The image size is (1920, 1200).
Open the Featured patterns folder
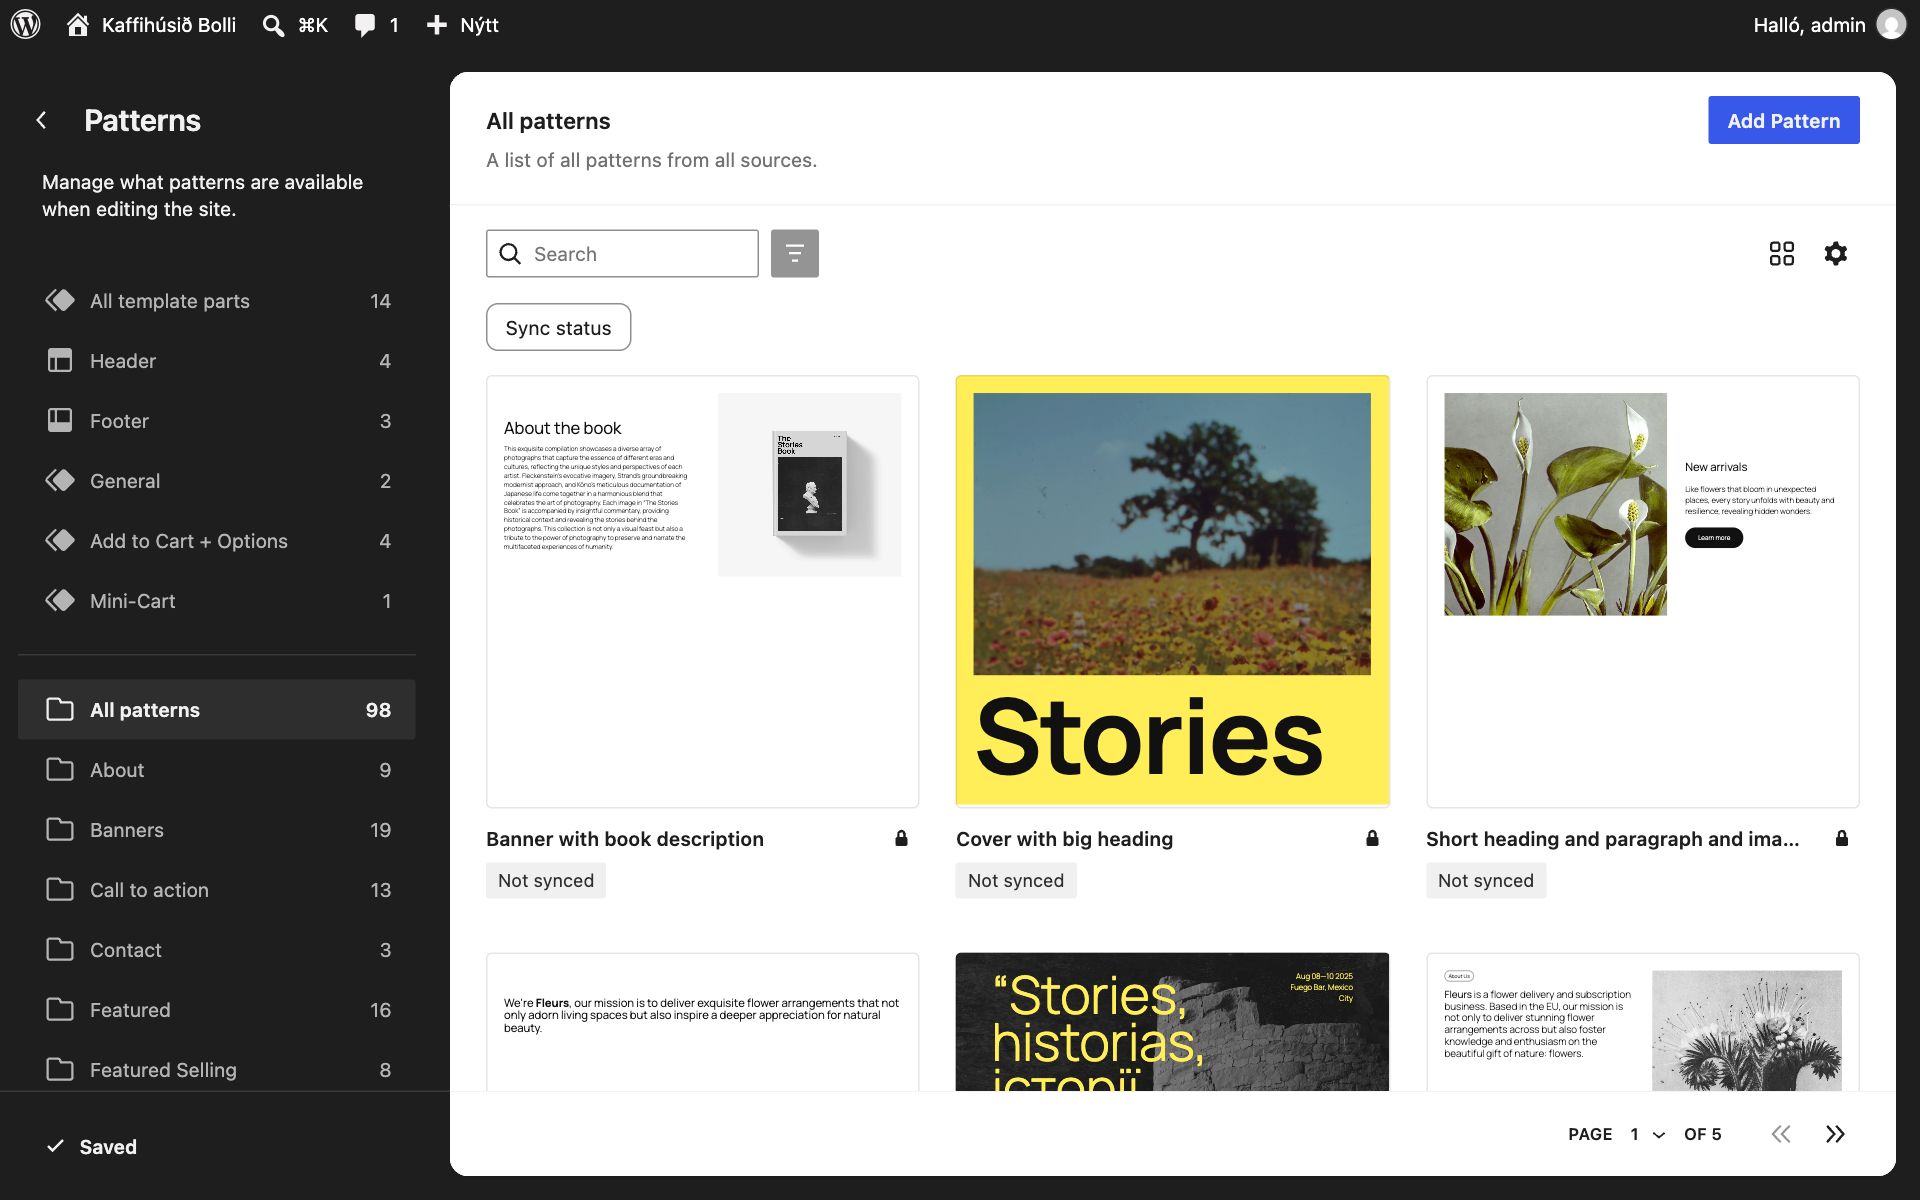tap(217, 1010)
